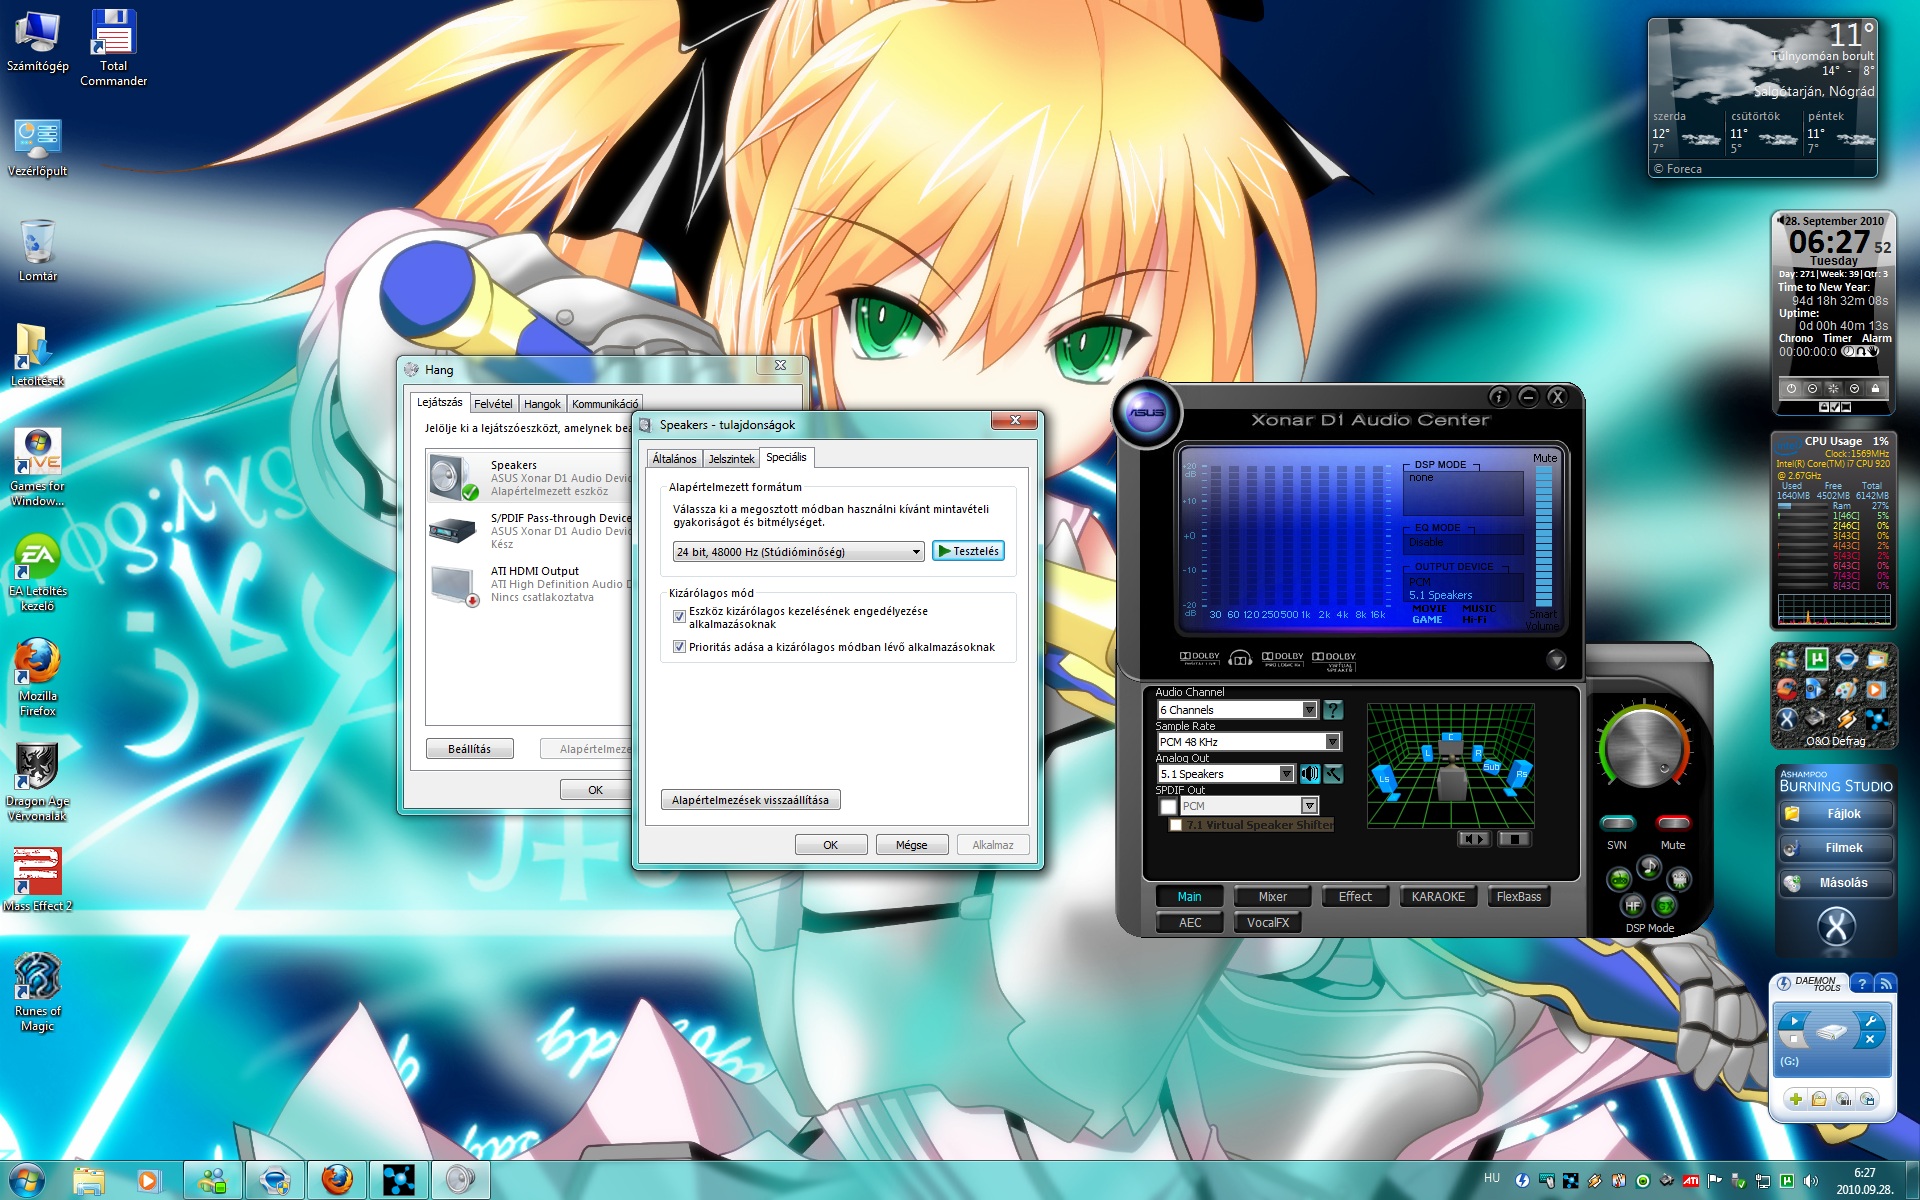Screen dimensions: 1920x1200
Task: Activate the HF DSP mode button
Action: (x=1633, y=906)
